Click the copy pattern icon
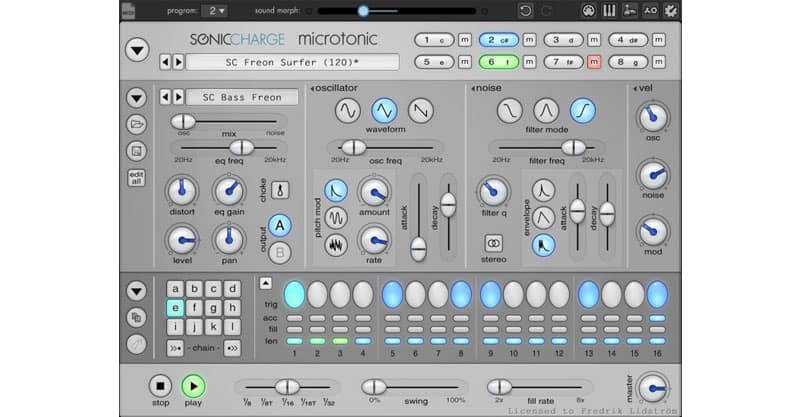The image size is (800, 417). [136, 317]
